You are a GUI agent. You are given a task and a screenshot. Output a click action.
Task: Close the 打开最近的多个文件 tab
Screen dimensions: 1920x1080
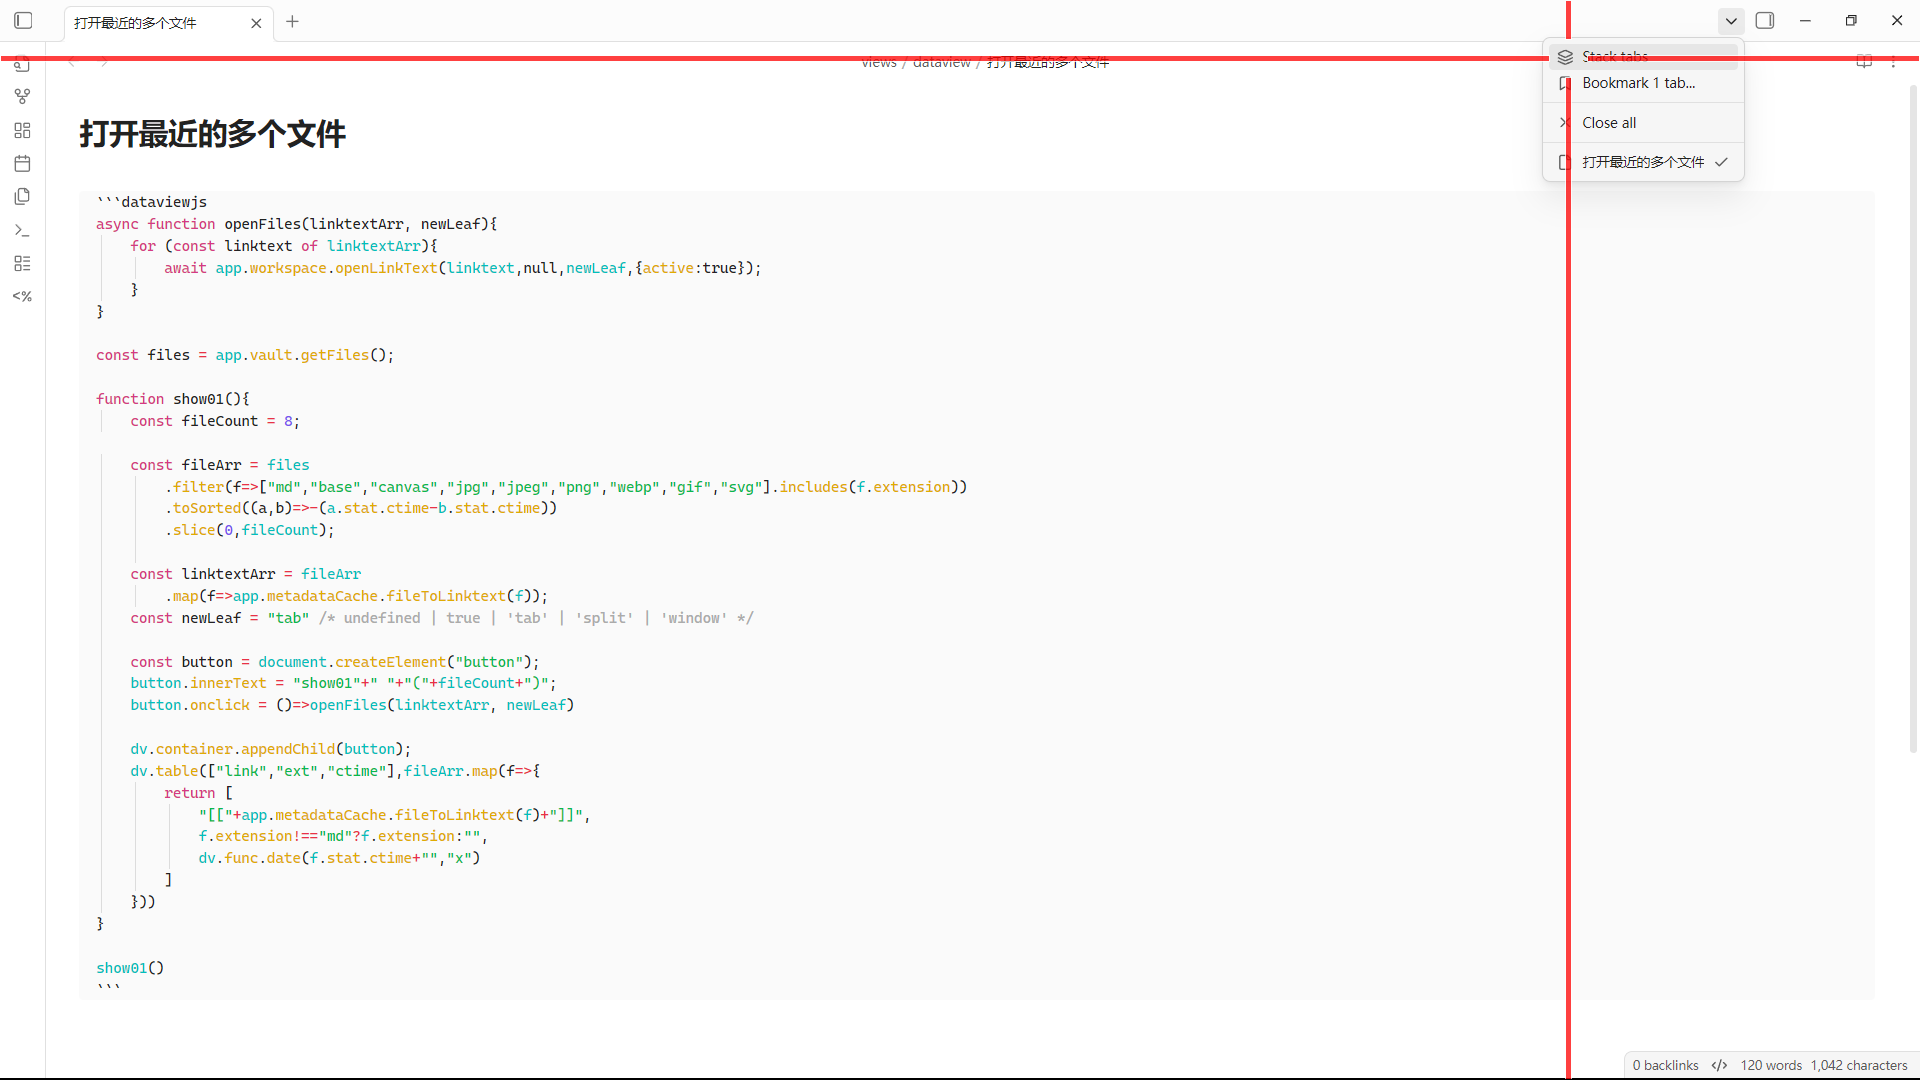(256, 23)
